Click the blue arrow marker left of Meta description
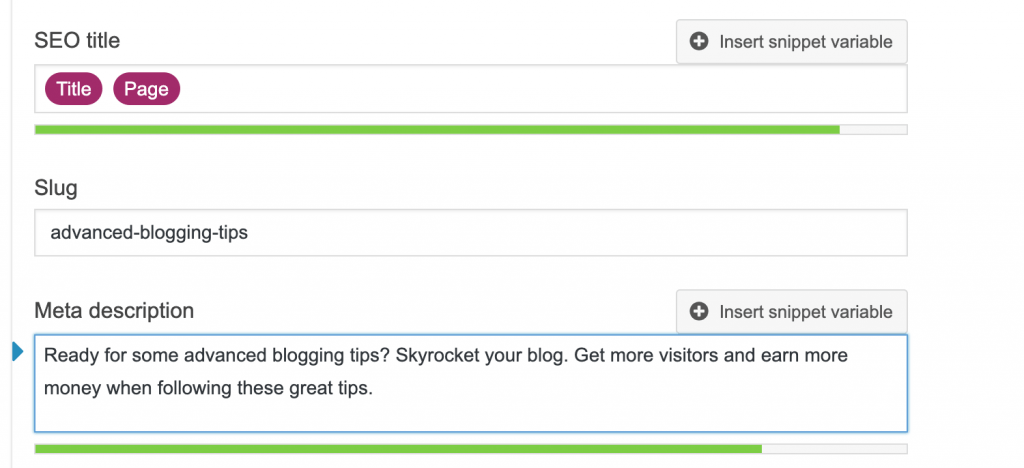The width and height of the screenshot is (1024, 468). pos(18,352)
